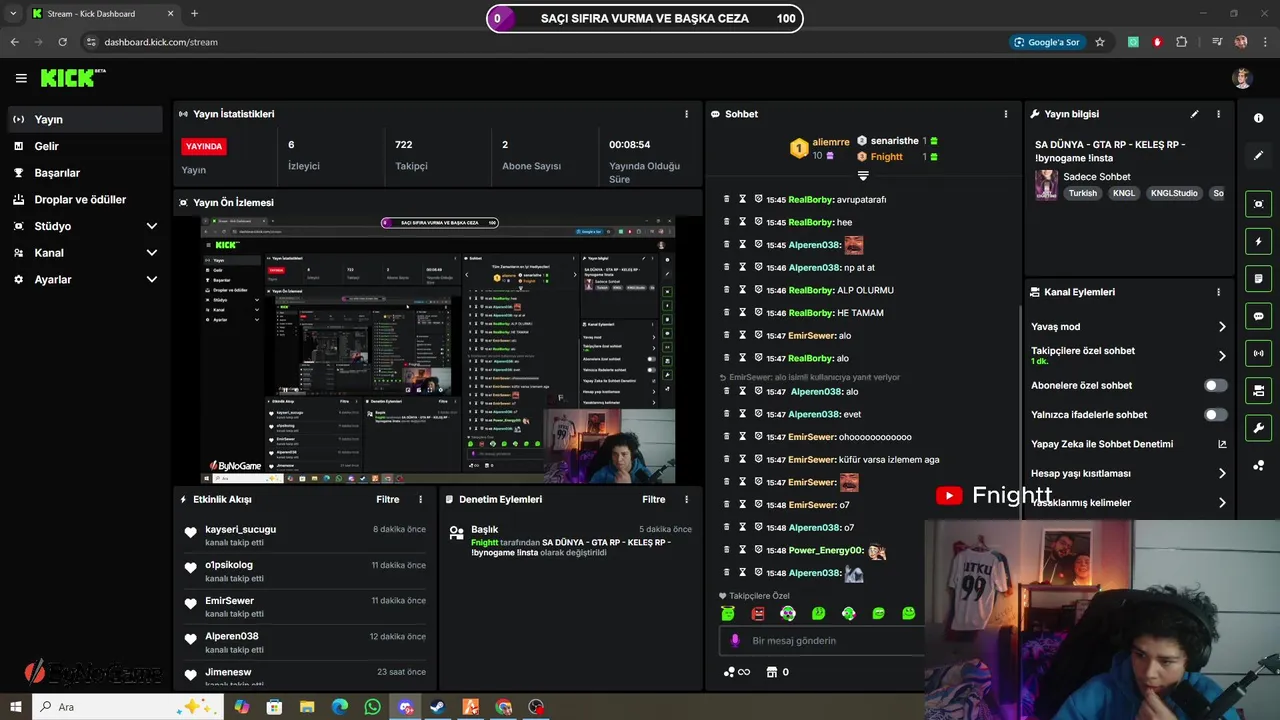Open Yasaklanmış kelimeler chevron
Screen dimensions: 1280x720
1222,502
